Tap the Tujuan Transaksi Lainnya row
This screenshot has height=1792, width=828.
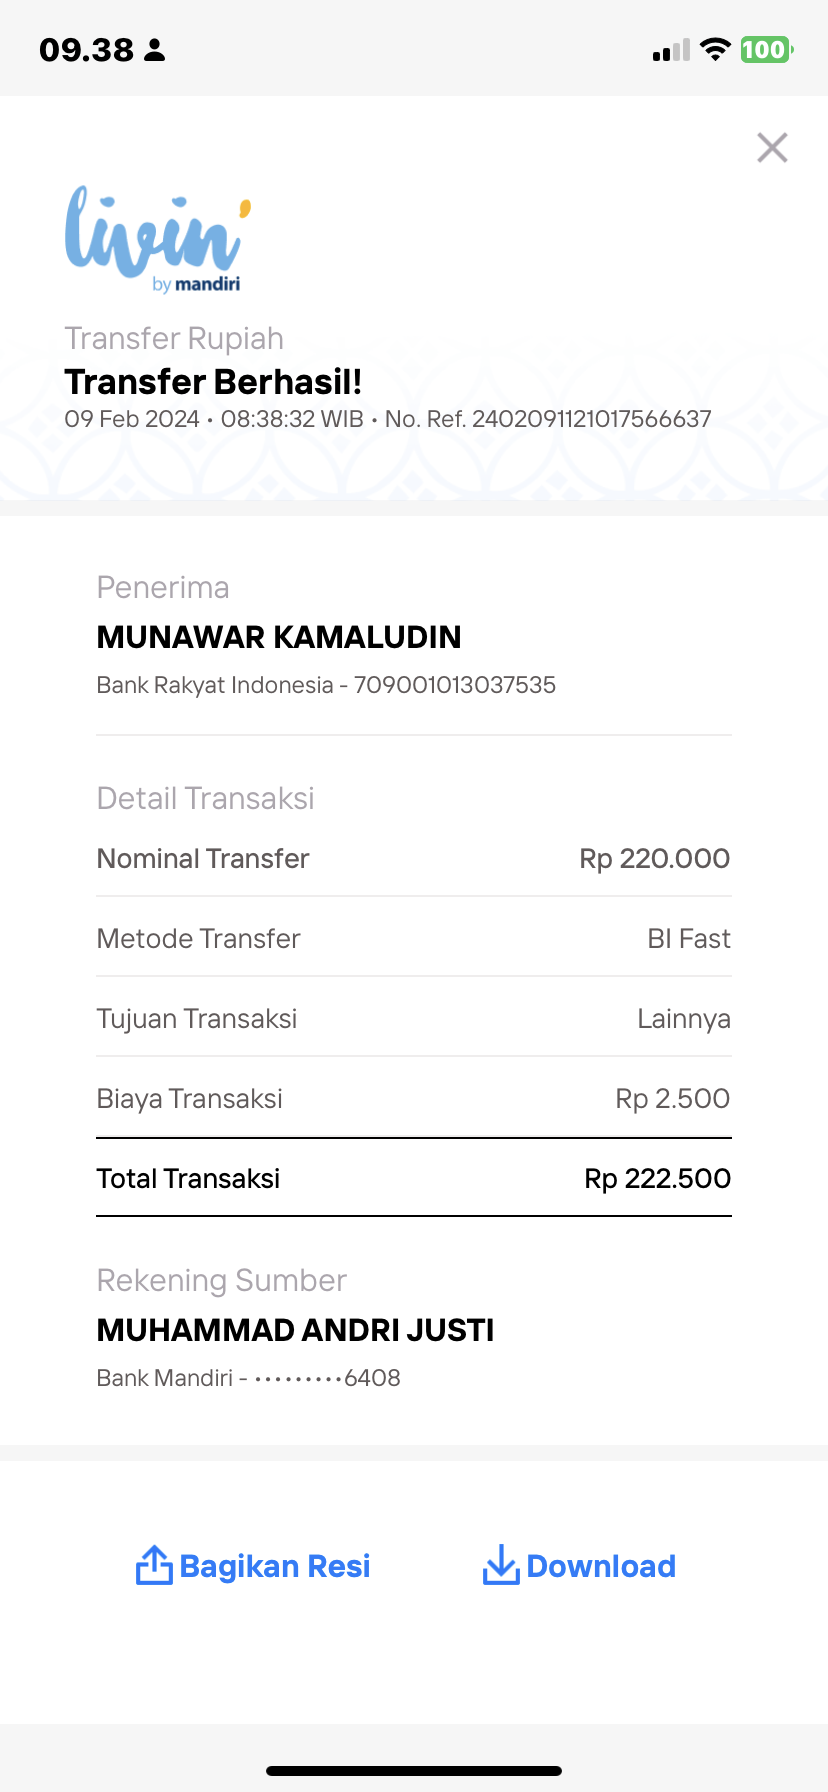[x=414, y=1018]
